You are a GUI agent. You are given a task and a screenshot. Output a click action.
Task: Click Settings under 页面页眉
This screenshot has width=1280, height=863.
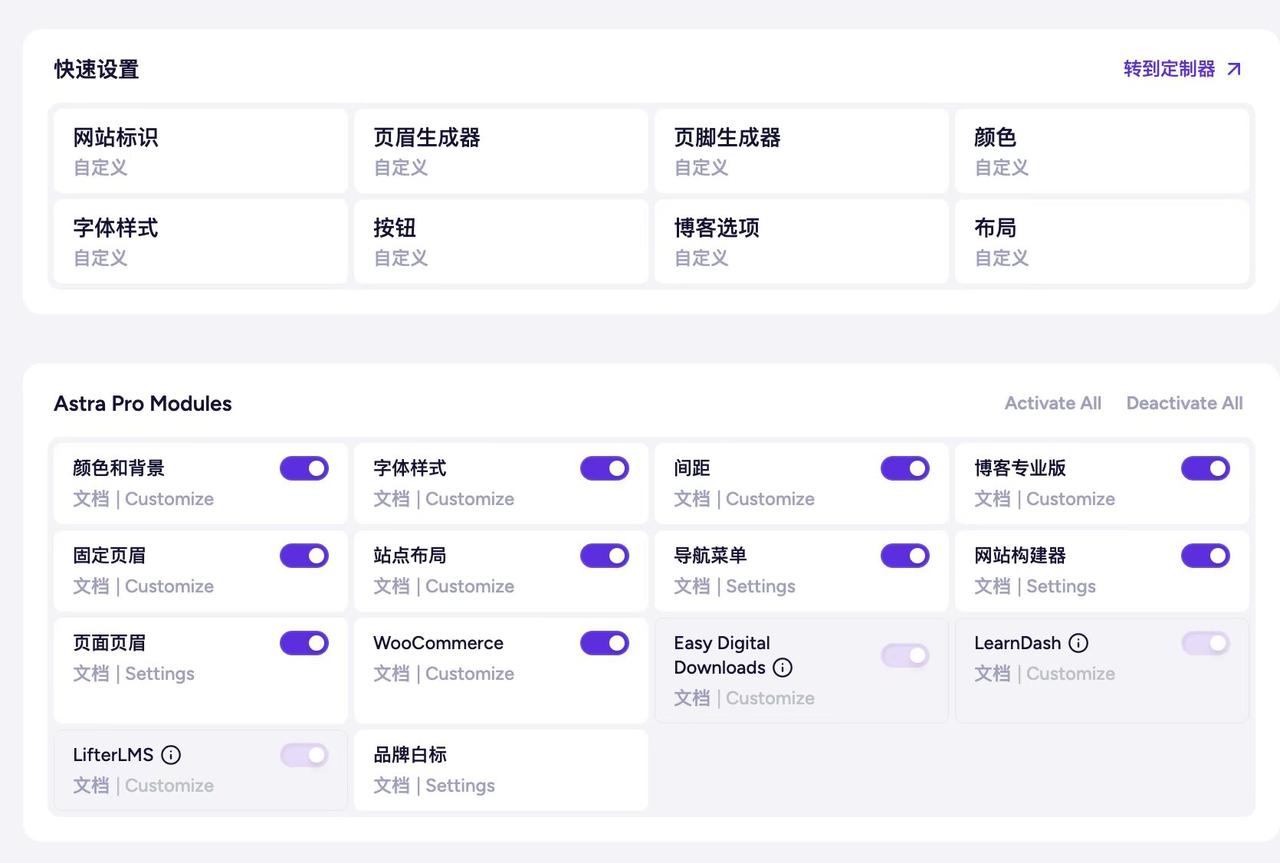coord(160,674)
